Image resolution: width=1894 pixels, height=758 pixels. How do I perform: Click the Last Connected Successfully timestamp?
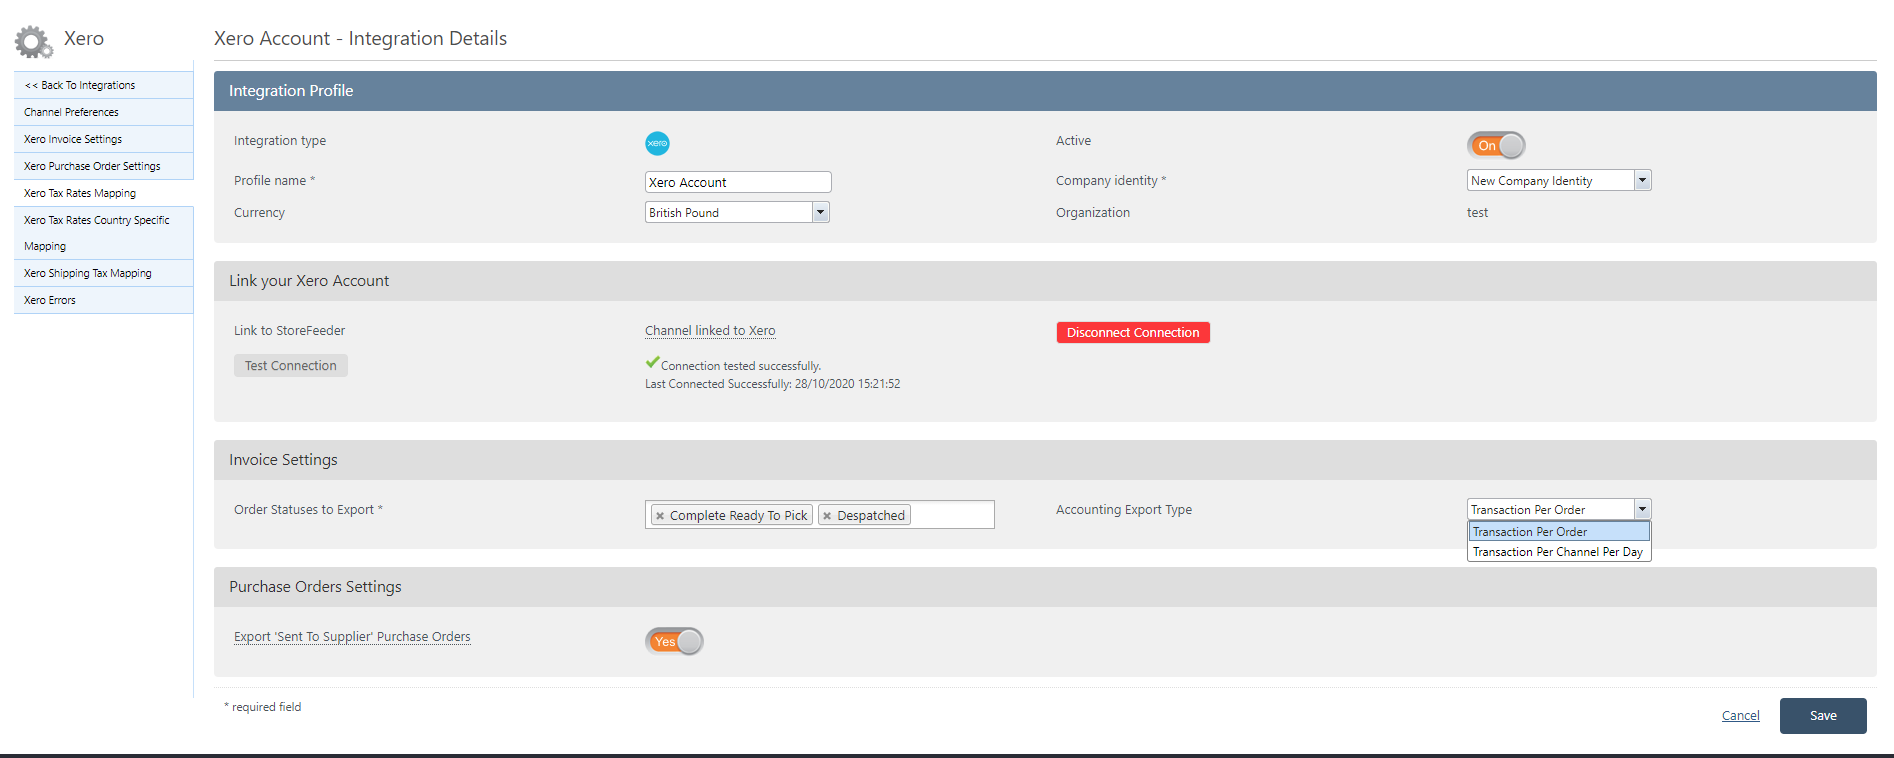772,384
